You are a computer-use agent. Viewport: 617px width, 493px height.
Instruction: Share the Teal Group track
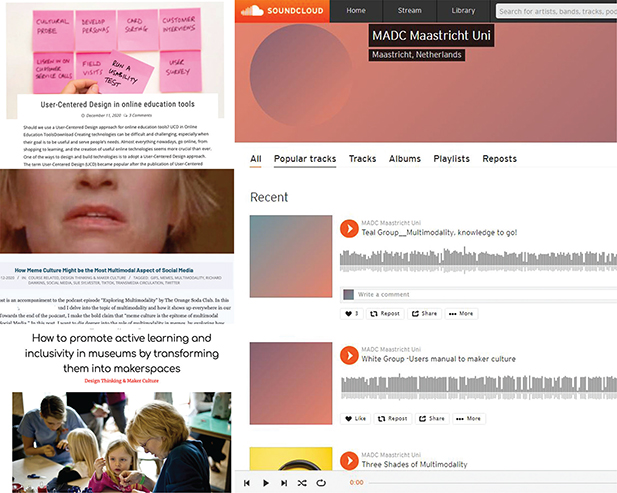pos(424,314)
